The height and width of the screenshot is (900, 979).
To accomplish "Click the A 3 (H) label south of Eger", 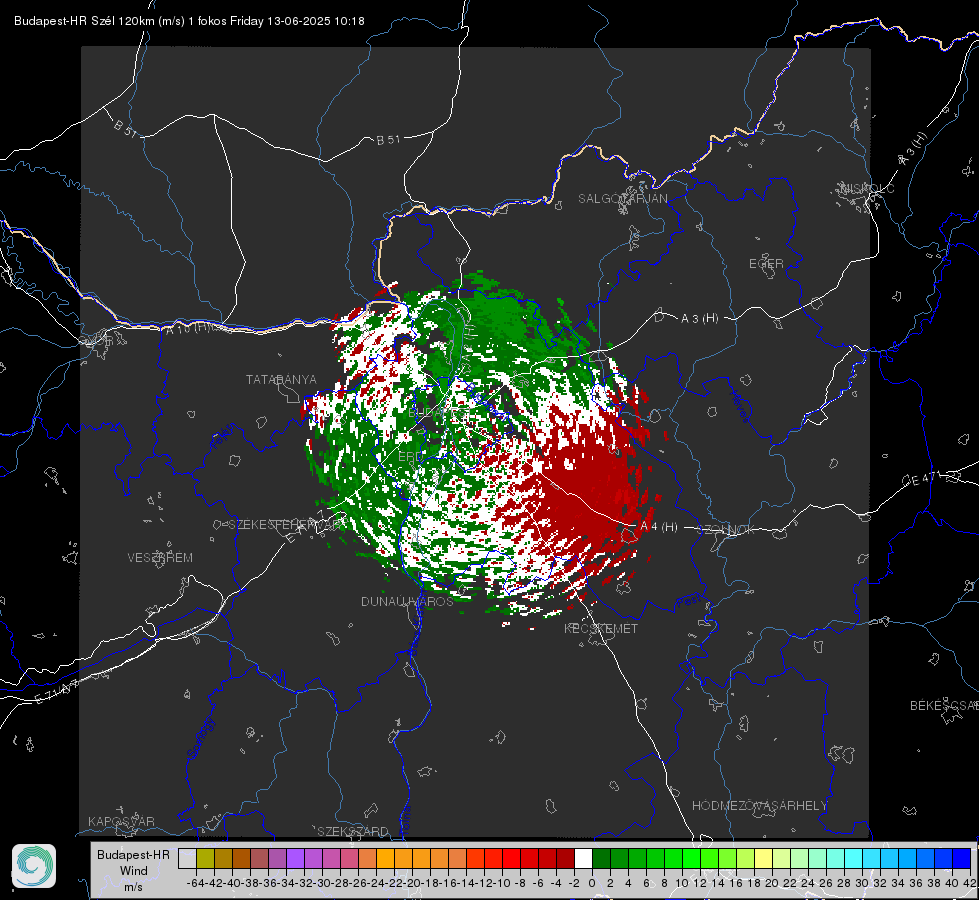I will [x=699, y=319].
